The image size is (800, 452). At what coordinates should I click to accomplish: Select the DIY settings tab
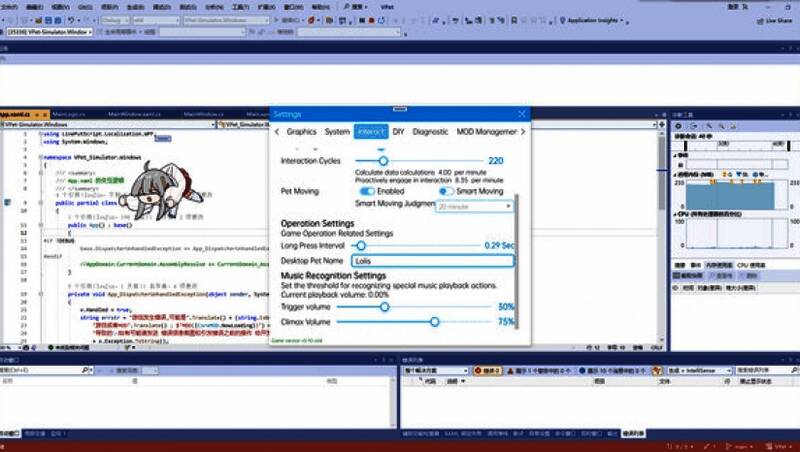398,131
